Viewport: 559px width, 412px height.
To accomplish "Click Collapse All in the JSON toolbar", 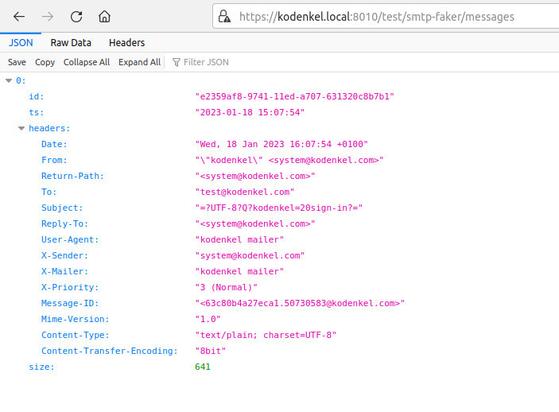I will [87, 62].
